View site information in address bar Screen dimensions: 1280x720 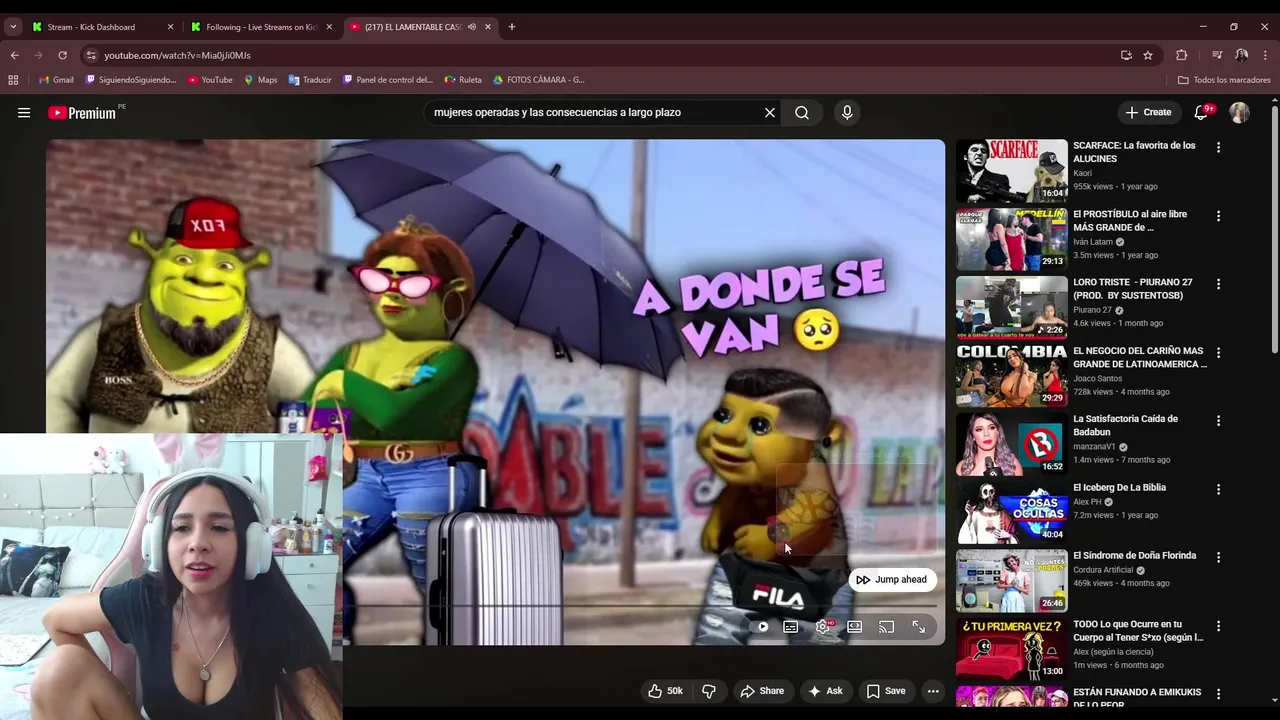91,55
